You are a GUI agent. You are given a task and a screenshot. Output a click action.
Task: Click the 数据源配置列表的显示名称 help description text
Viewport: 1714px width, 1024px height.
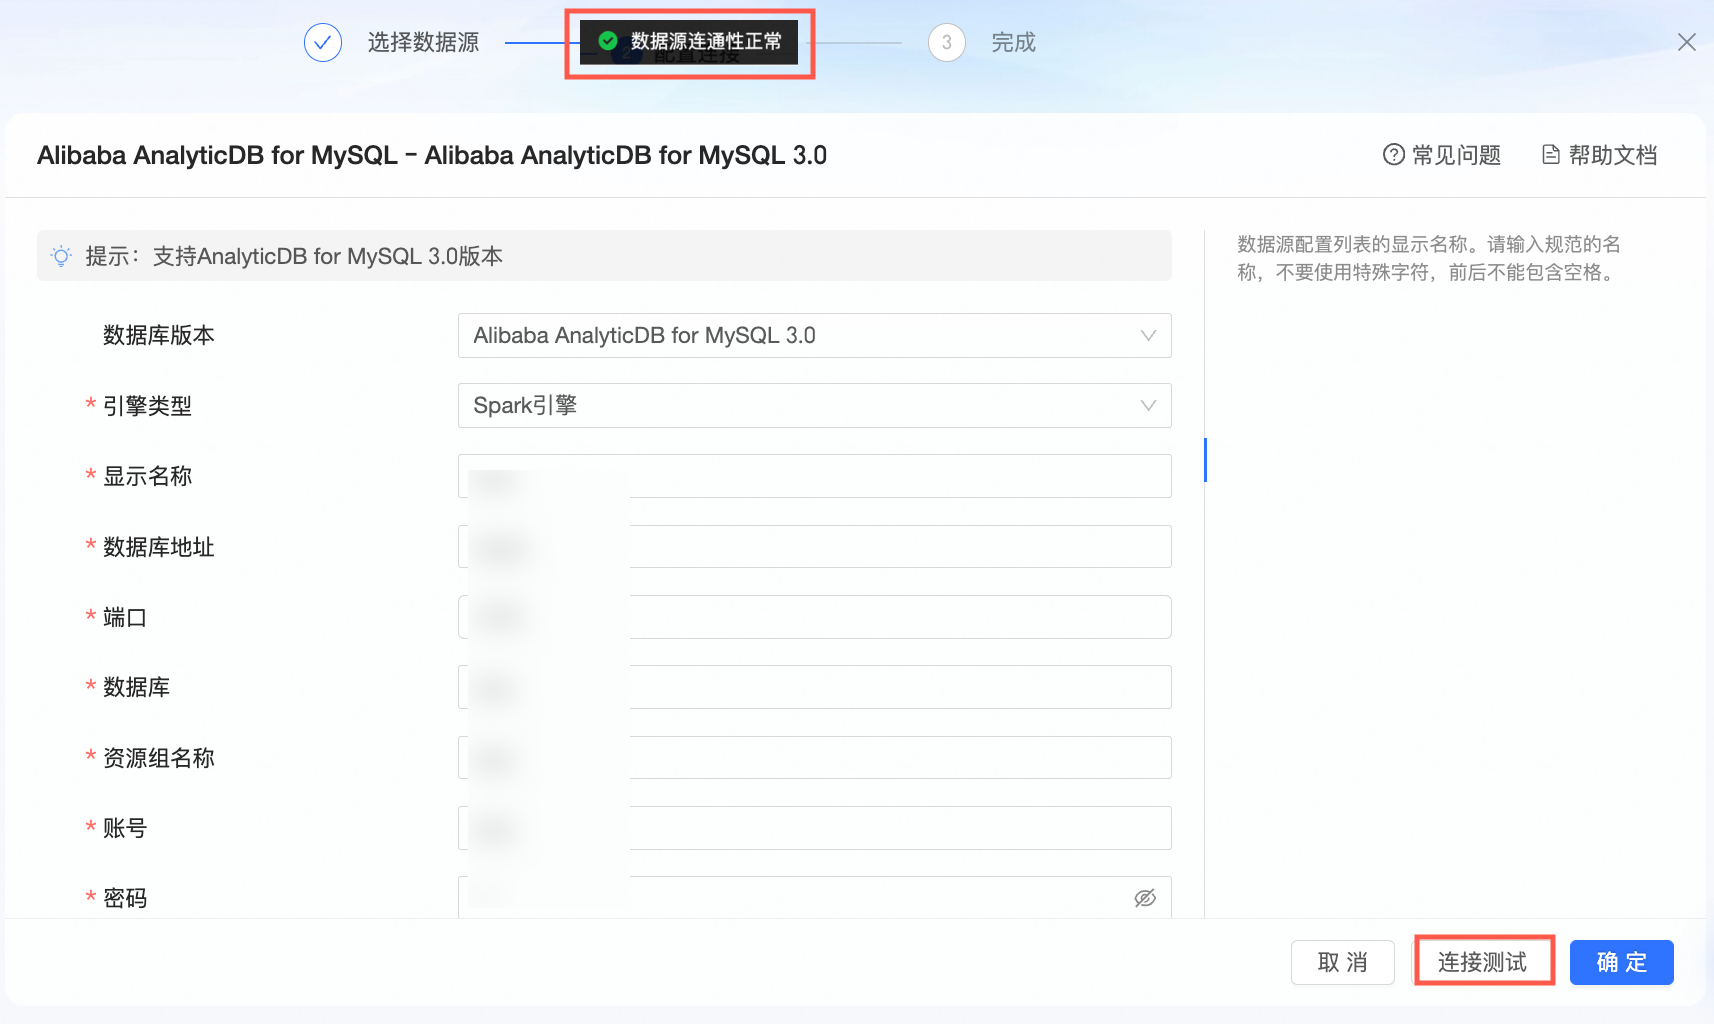[1429, 258]
